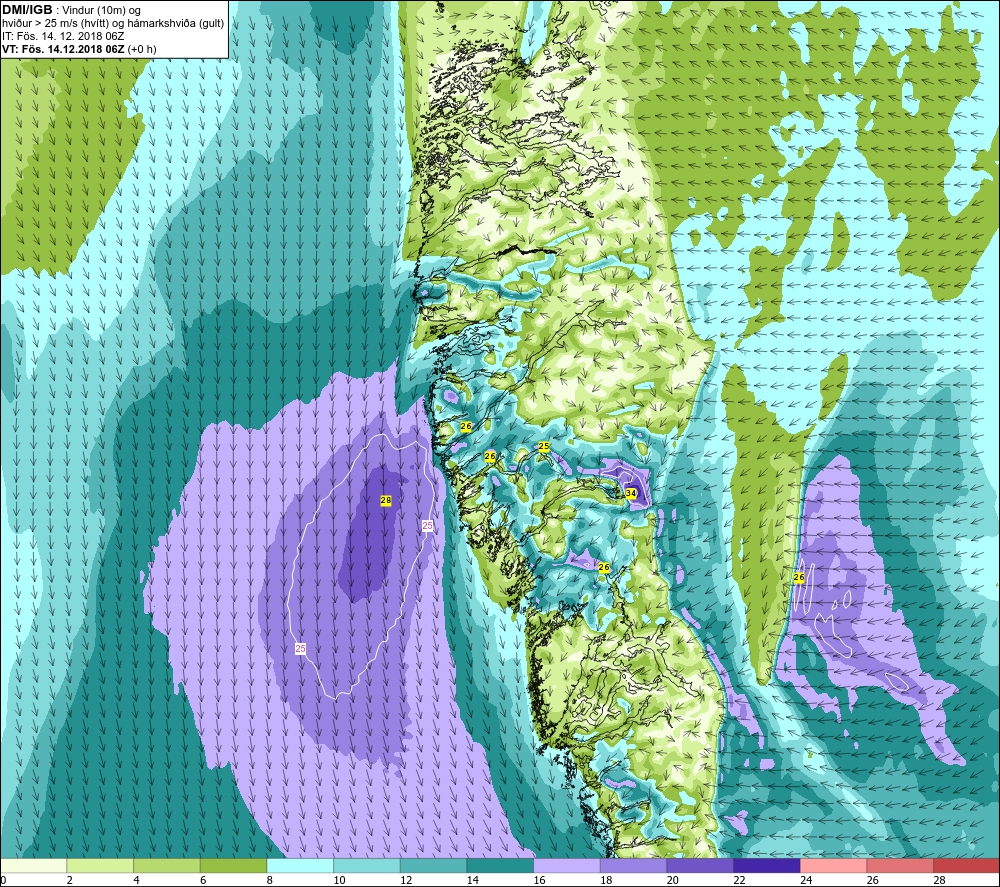The height and width of the screenshot is (887, 1000).
Task: Pick the 22–24 m/s dark indigo legend swatch
Action: (x=767, y=866)
